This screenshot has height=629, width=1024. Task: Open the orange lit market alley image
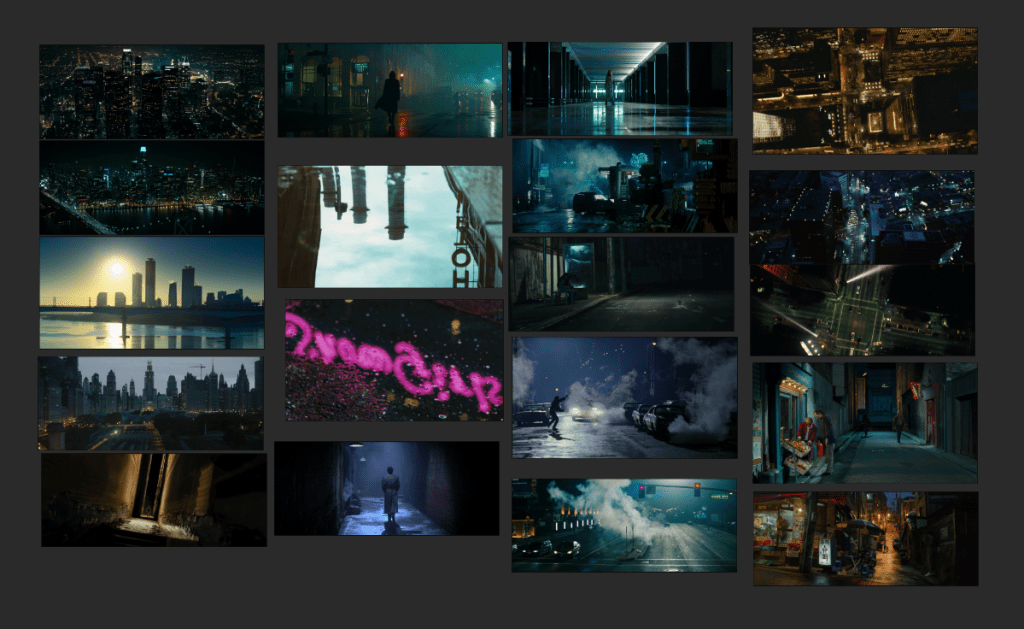[865, 539]
